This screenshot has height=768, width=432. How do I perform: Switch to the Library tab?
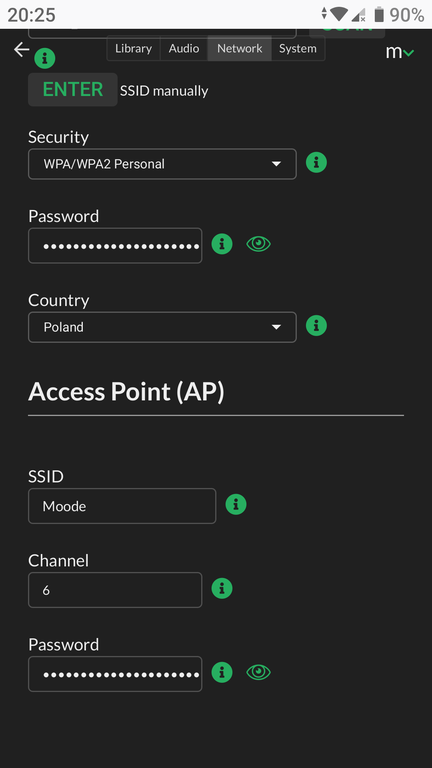pyautogui.click(x=133, y=48)
